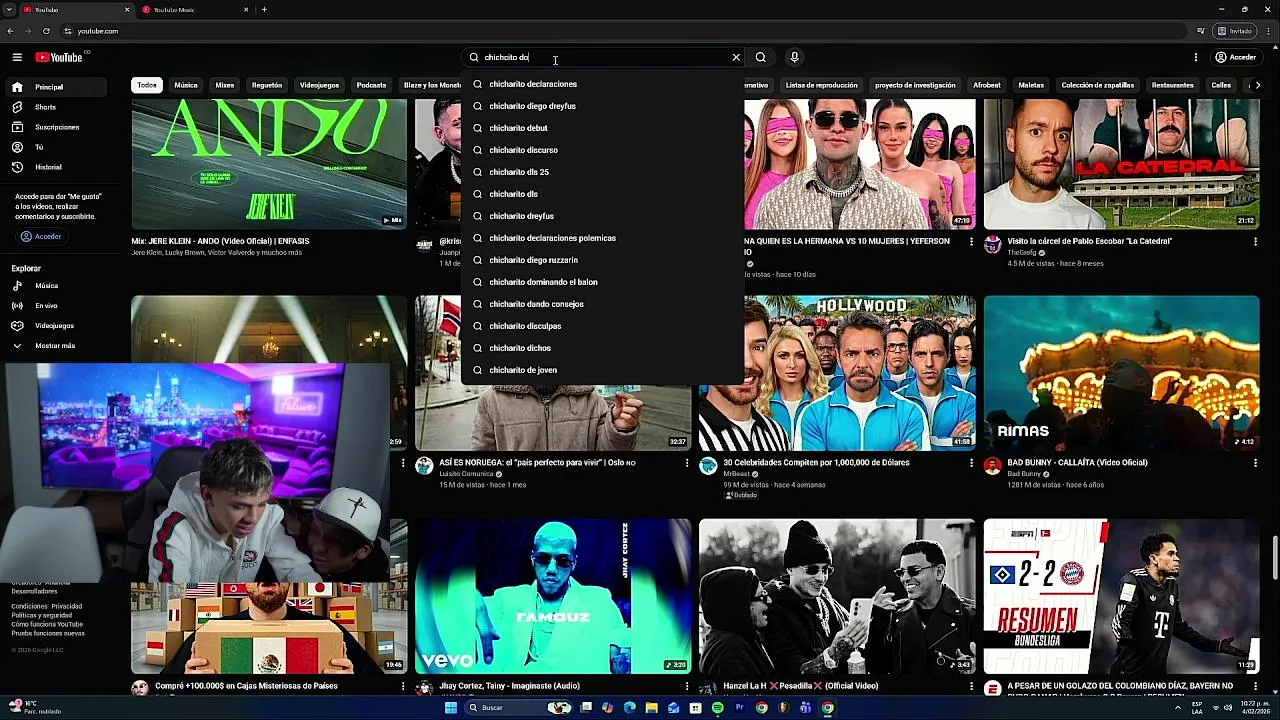Click Cómo funciona YouTube footer link
This screenshot has width=1280, height=720.
tap(47, 624)
